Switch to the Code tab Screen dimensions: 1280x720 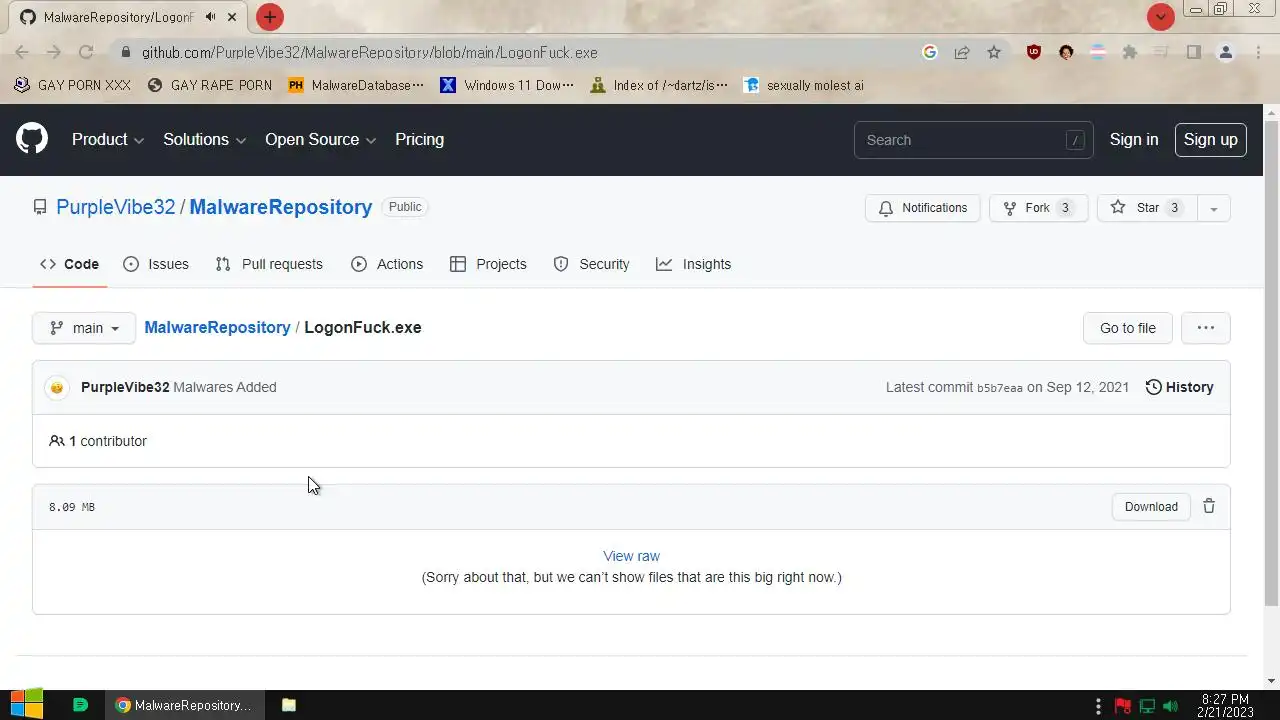(x=70, y=264)
